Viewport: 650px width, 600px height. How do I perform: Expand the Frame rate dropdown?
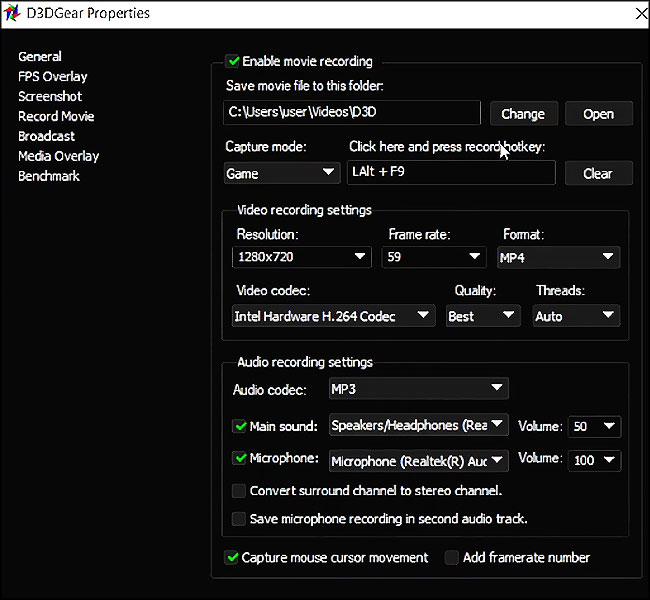point(434,257)
